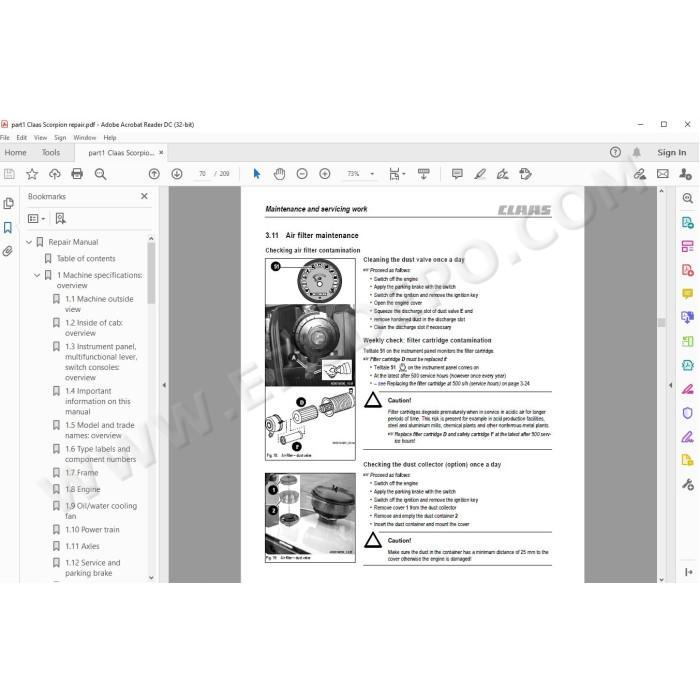This screenshot has height=700, width=700.
Task: Open the Organize Pages tool in right pane
Action: (688, 246)
